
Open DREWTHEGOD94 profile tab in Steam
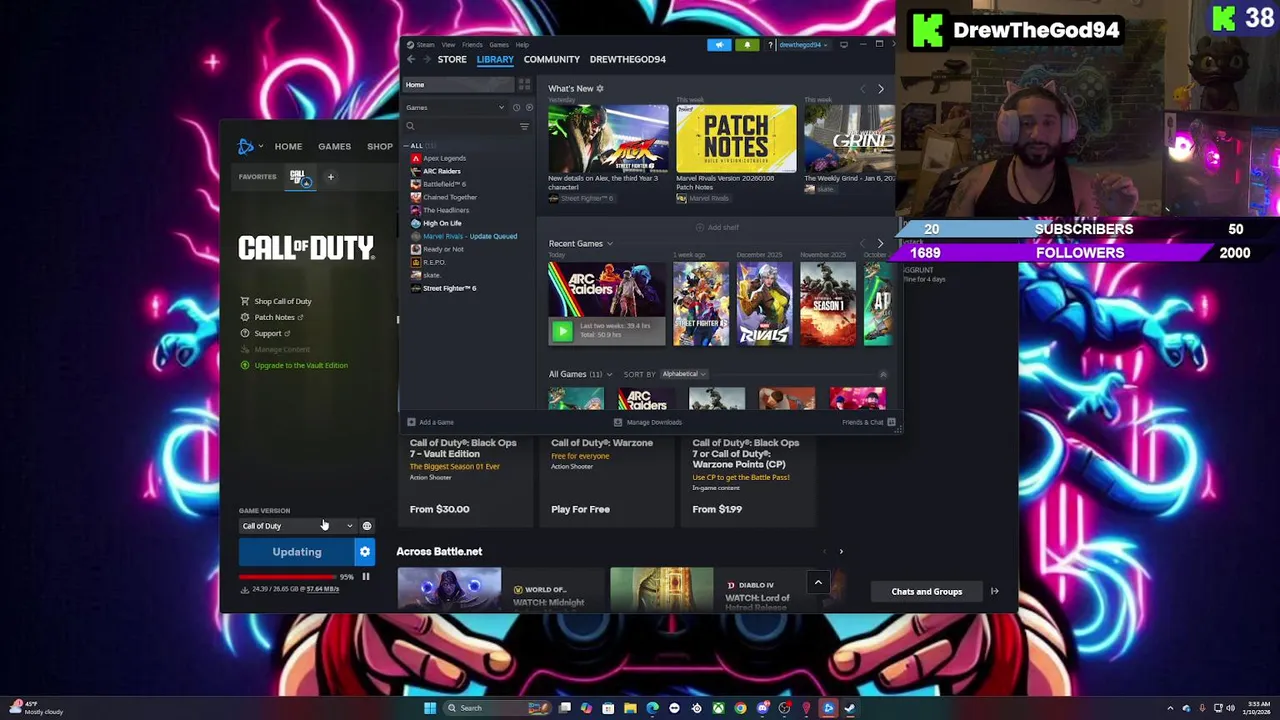click(628, 60)
